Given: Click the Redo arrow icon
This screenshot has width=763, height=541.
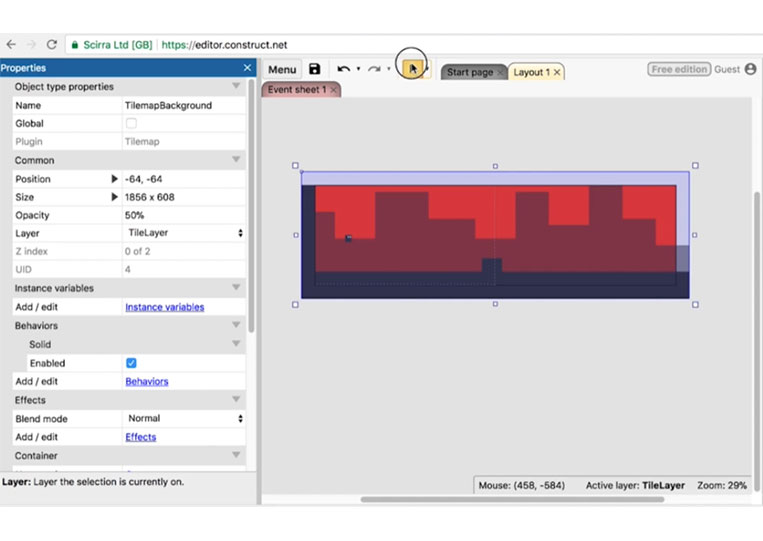Looking at the screenshot, I should pyautogui.click(x=374, y=69).
